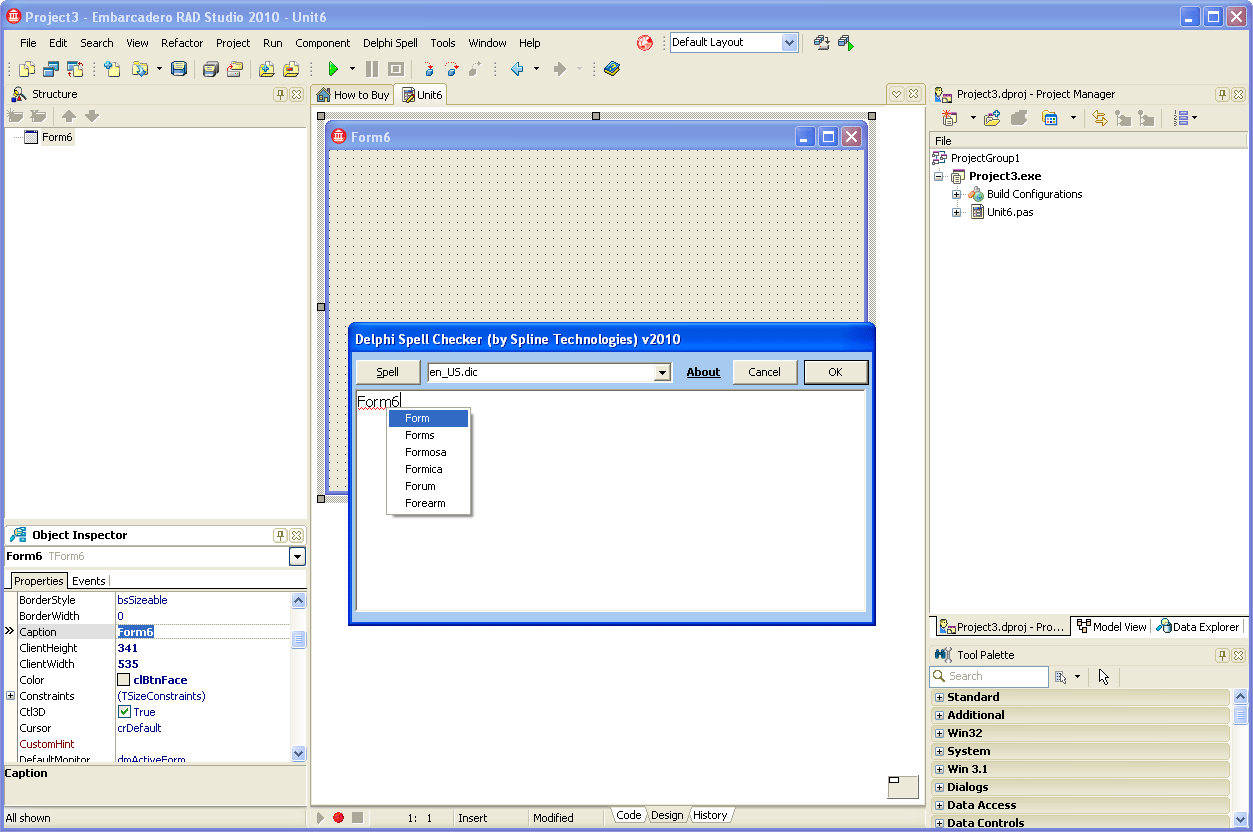Switch to the How to Buy tab
Viewport: 1253px width, 832px height.
(x=353, y=95)
